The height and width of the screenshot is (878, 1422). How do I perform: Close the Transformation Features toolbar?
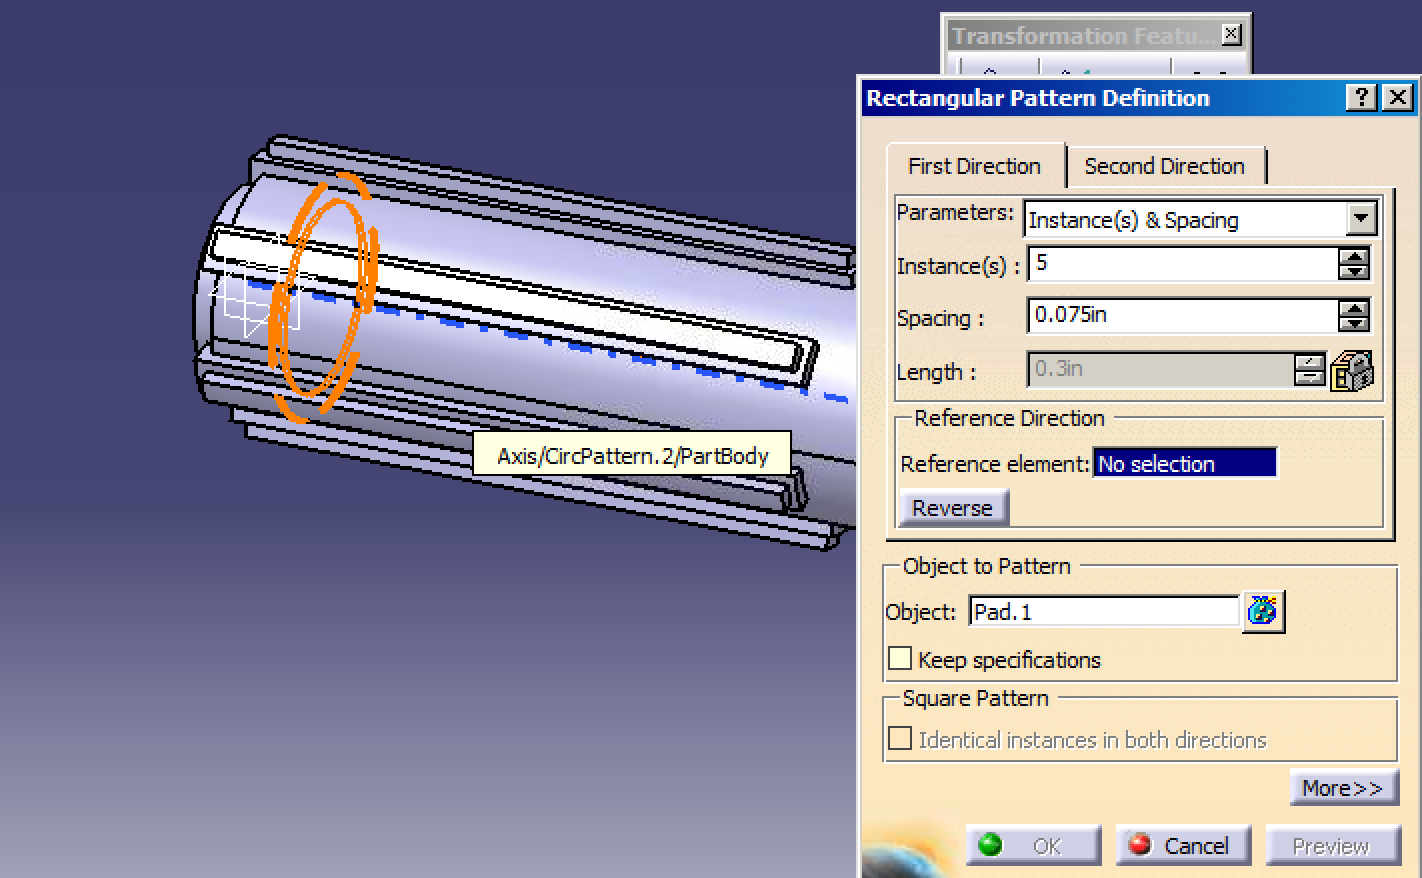coord(1232,35)
